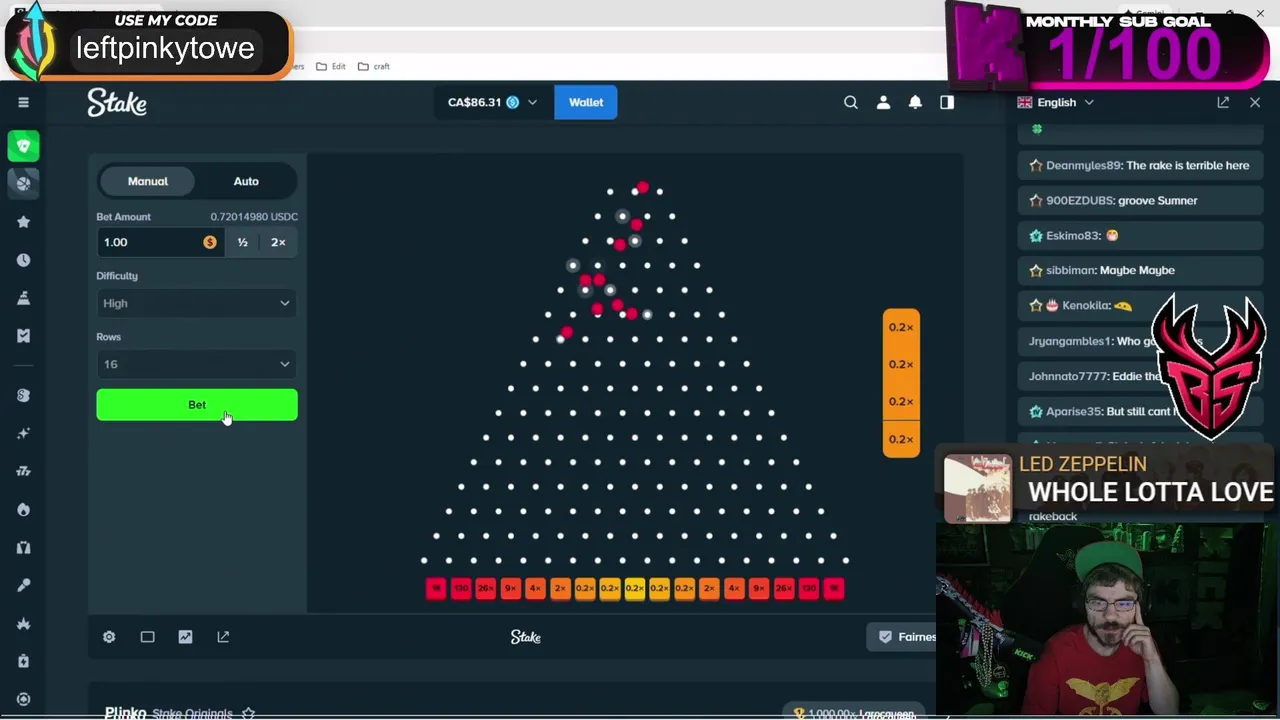Click Deanmyles89 chat message
The image size is (1280, 720).
click(x=1140, y=166)
